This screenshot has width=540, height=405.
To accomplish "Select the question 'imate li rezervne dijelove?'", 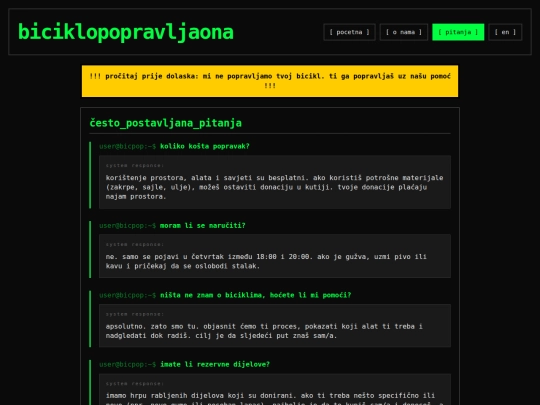I will click(x=215, y=364).
